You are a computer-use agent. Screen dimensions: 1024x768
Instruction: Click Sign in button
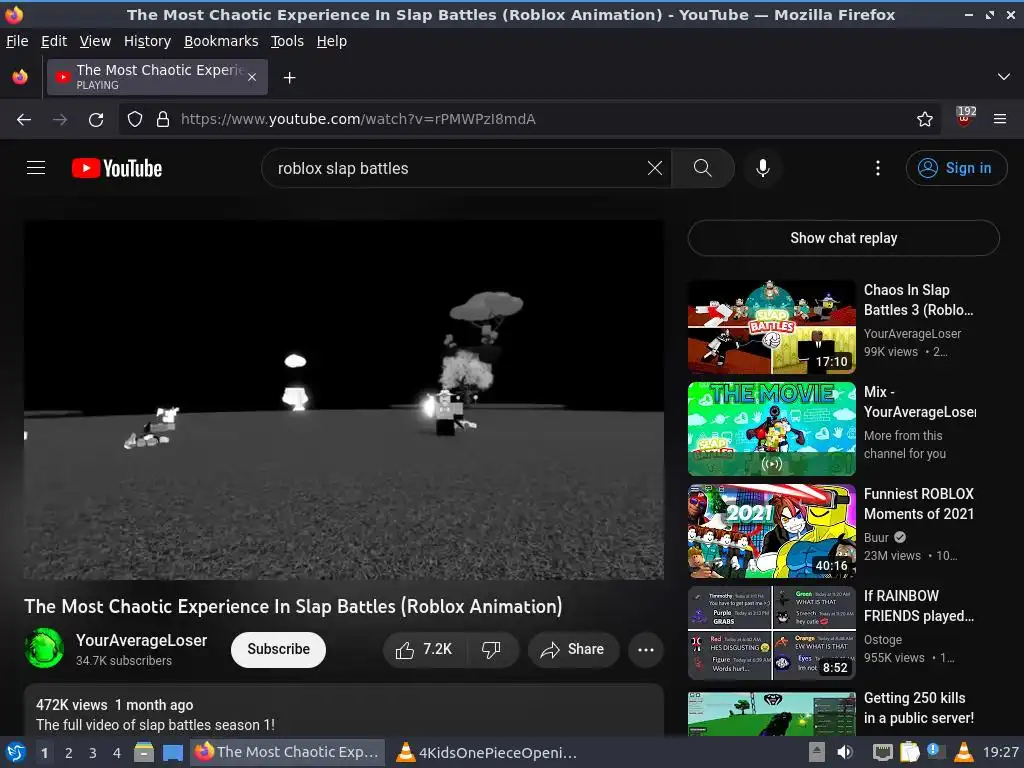[x=956, y=168]
